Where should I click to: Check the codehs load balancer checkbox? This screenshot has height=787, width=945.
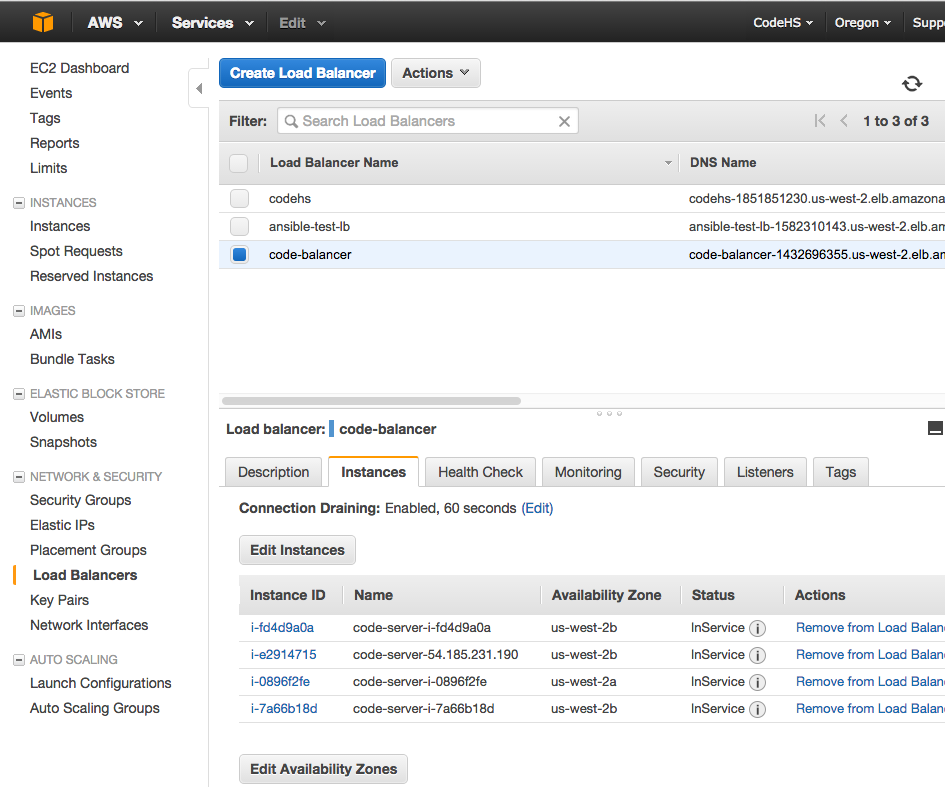[239, 198]
